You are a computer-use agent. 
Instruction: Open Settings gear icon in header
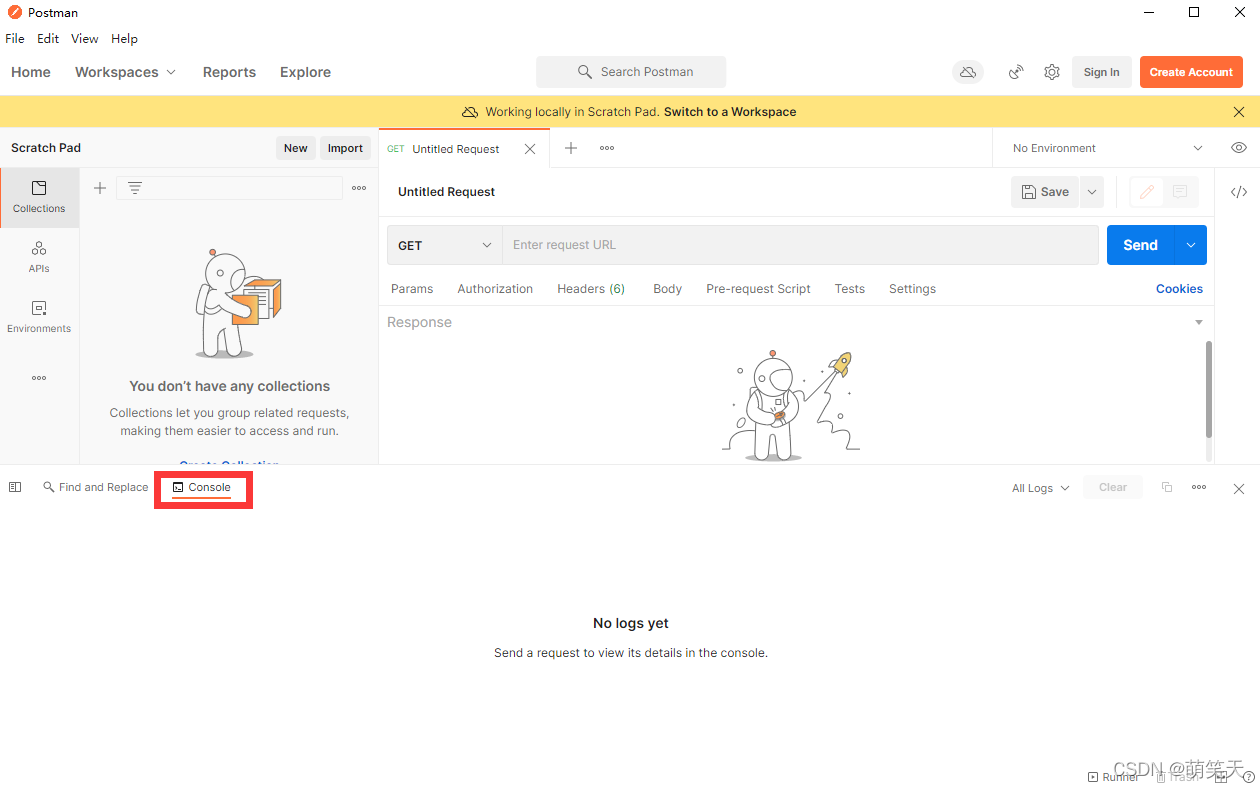(x=1052, y=72)
